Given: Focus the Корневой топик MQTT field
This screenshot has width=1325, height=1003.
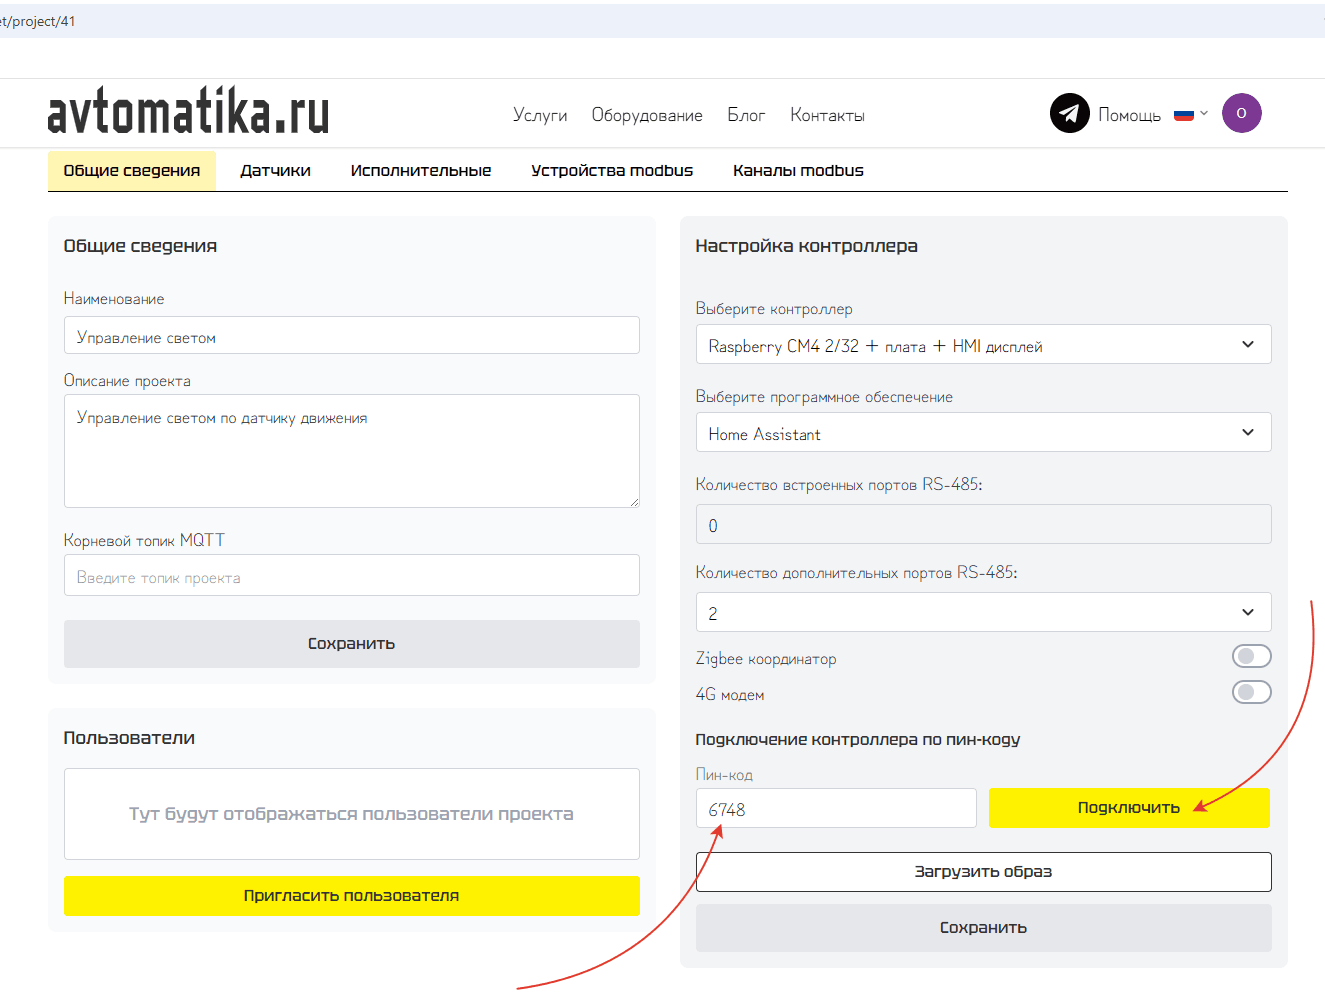Looking at the screenshot, I should tap(351, 576).
